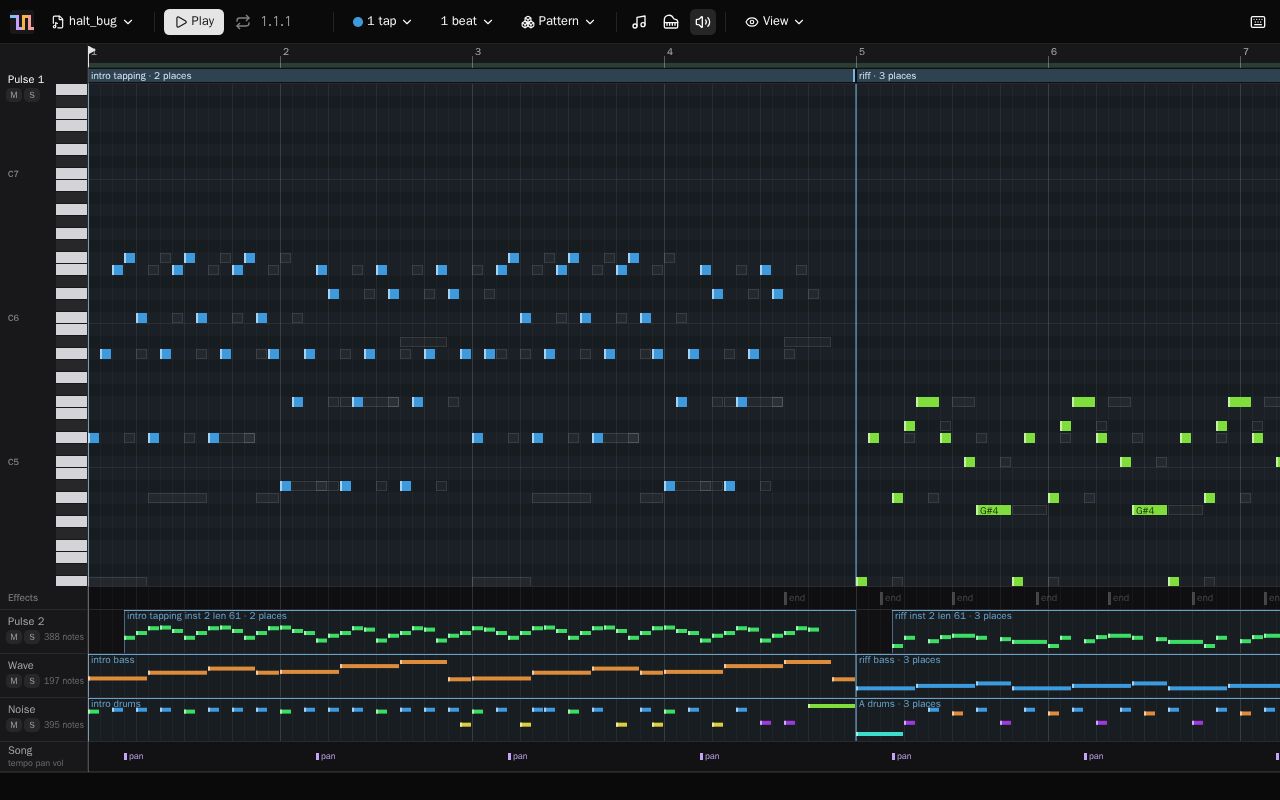Expand the Pattern dropdown menu
Image resolution: width=1280 pixels, height=800 pixels.
558,21
